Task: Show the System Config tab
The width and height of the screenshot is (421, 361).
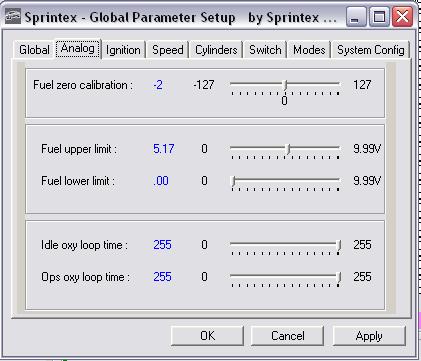Action: point(371,50)
